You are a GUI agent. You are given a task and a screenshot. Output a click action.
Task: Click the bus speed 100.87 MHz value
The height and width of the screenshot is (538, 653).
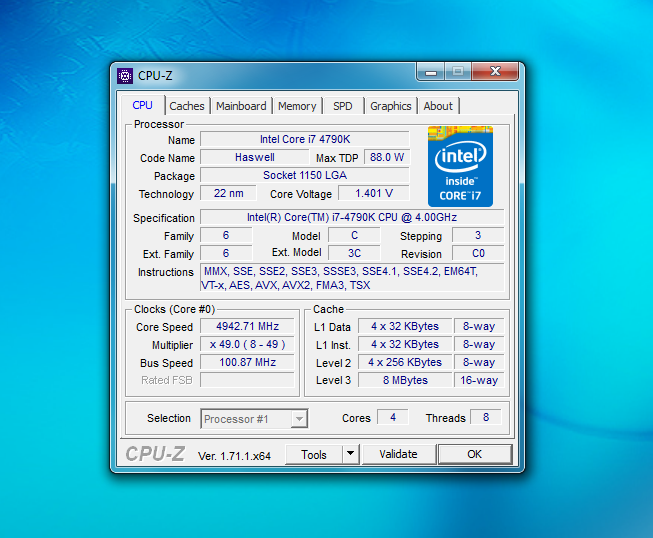247,362
